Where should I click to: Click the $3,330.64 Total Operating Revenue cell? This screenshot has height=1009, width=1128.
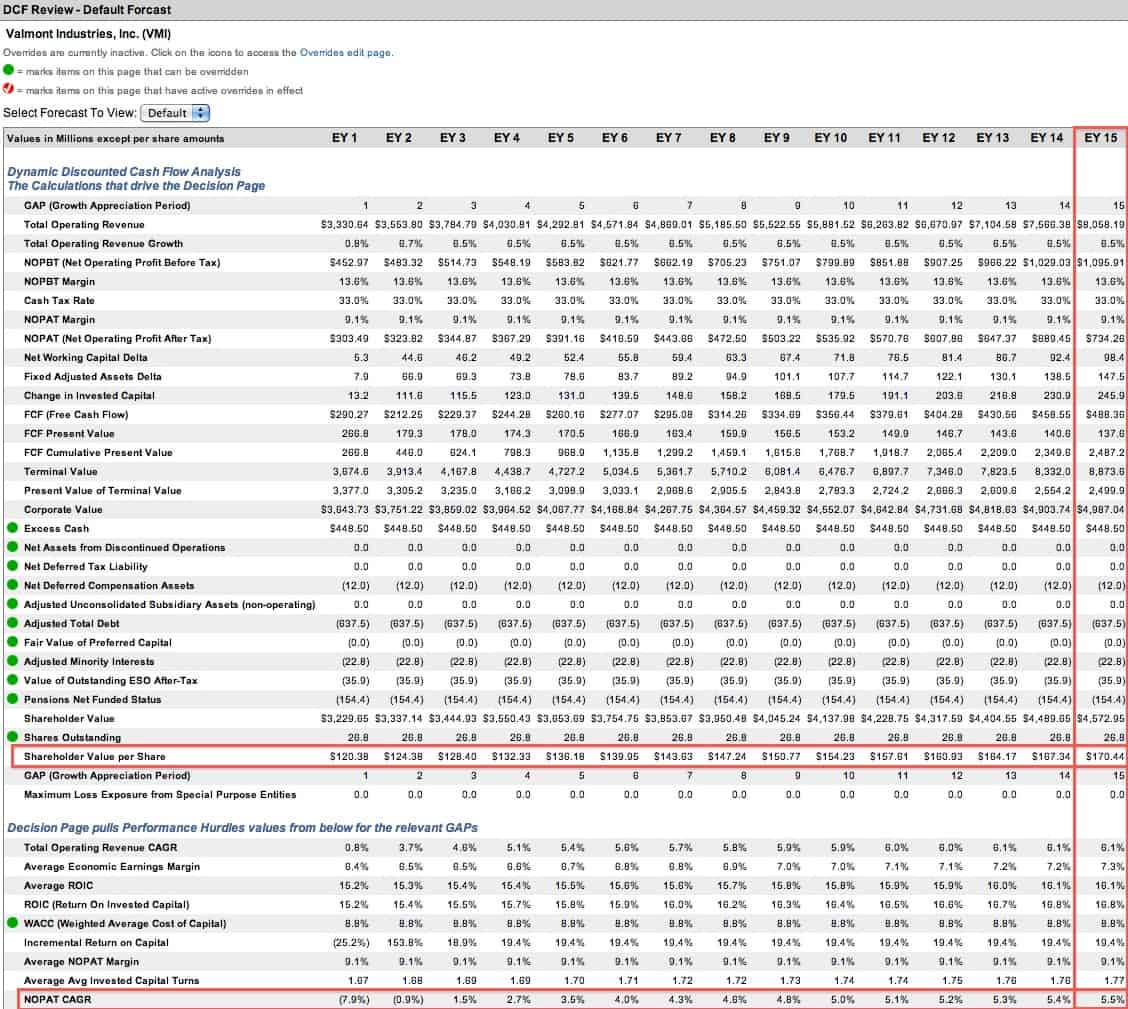[x=345, y=224]
